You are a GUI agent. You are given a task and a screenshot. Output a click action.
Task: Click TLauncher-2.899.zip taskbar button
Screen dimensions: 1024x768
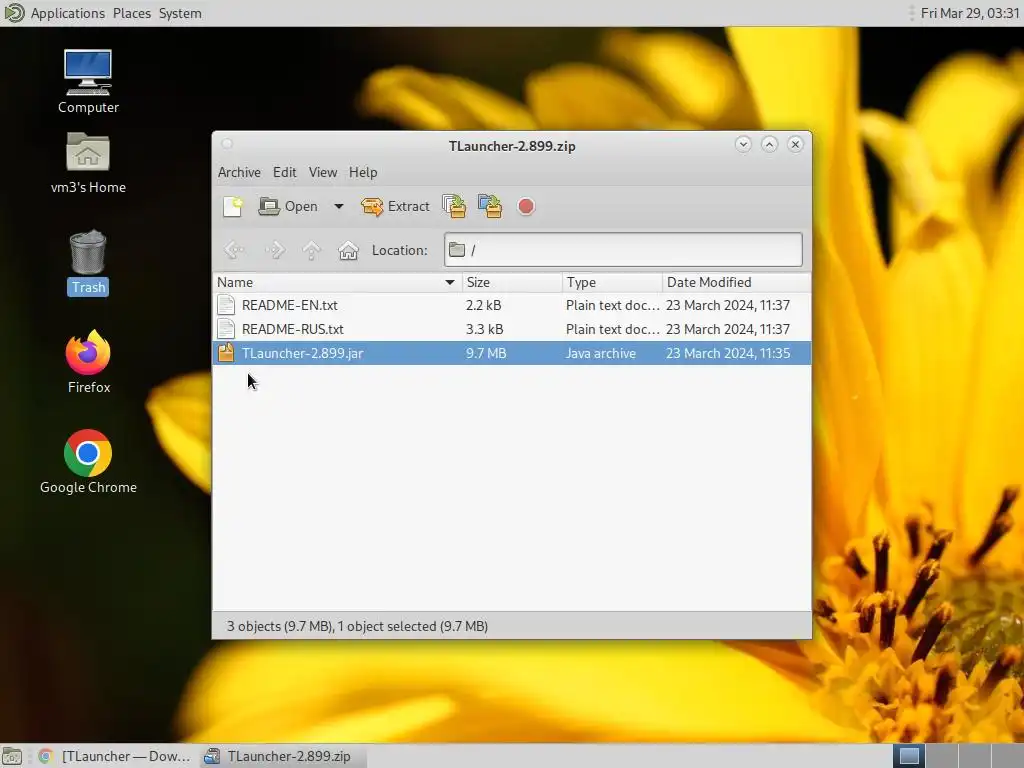(x=281, y=756)
